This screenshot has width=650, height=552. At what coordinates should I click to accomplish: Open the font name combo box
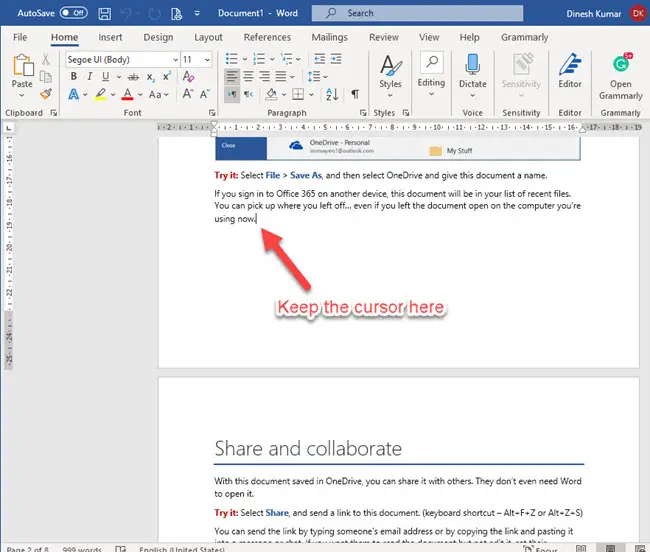tap(123, 60)
